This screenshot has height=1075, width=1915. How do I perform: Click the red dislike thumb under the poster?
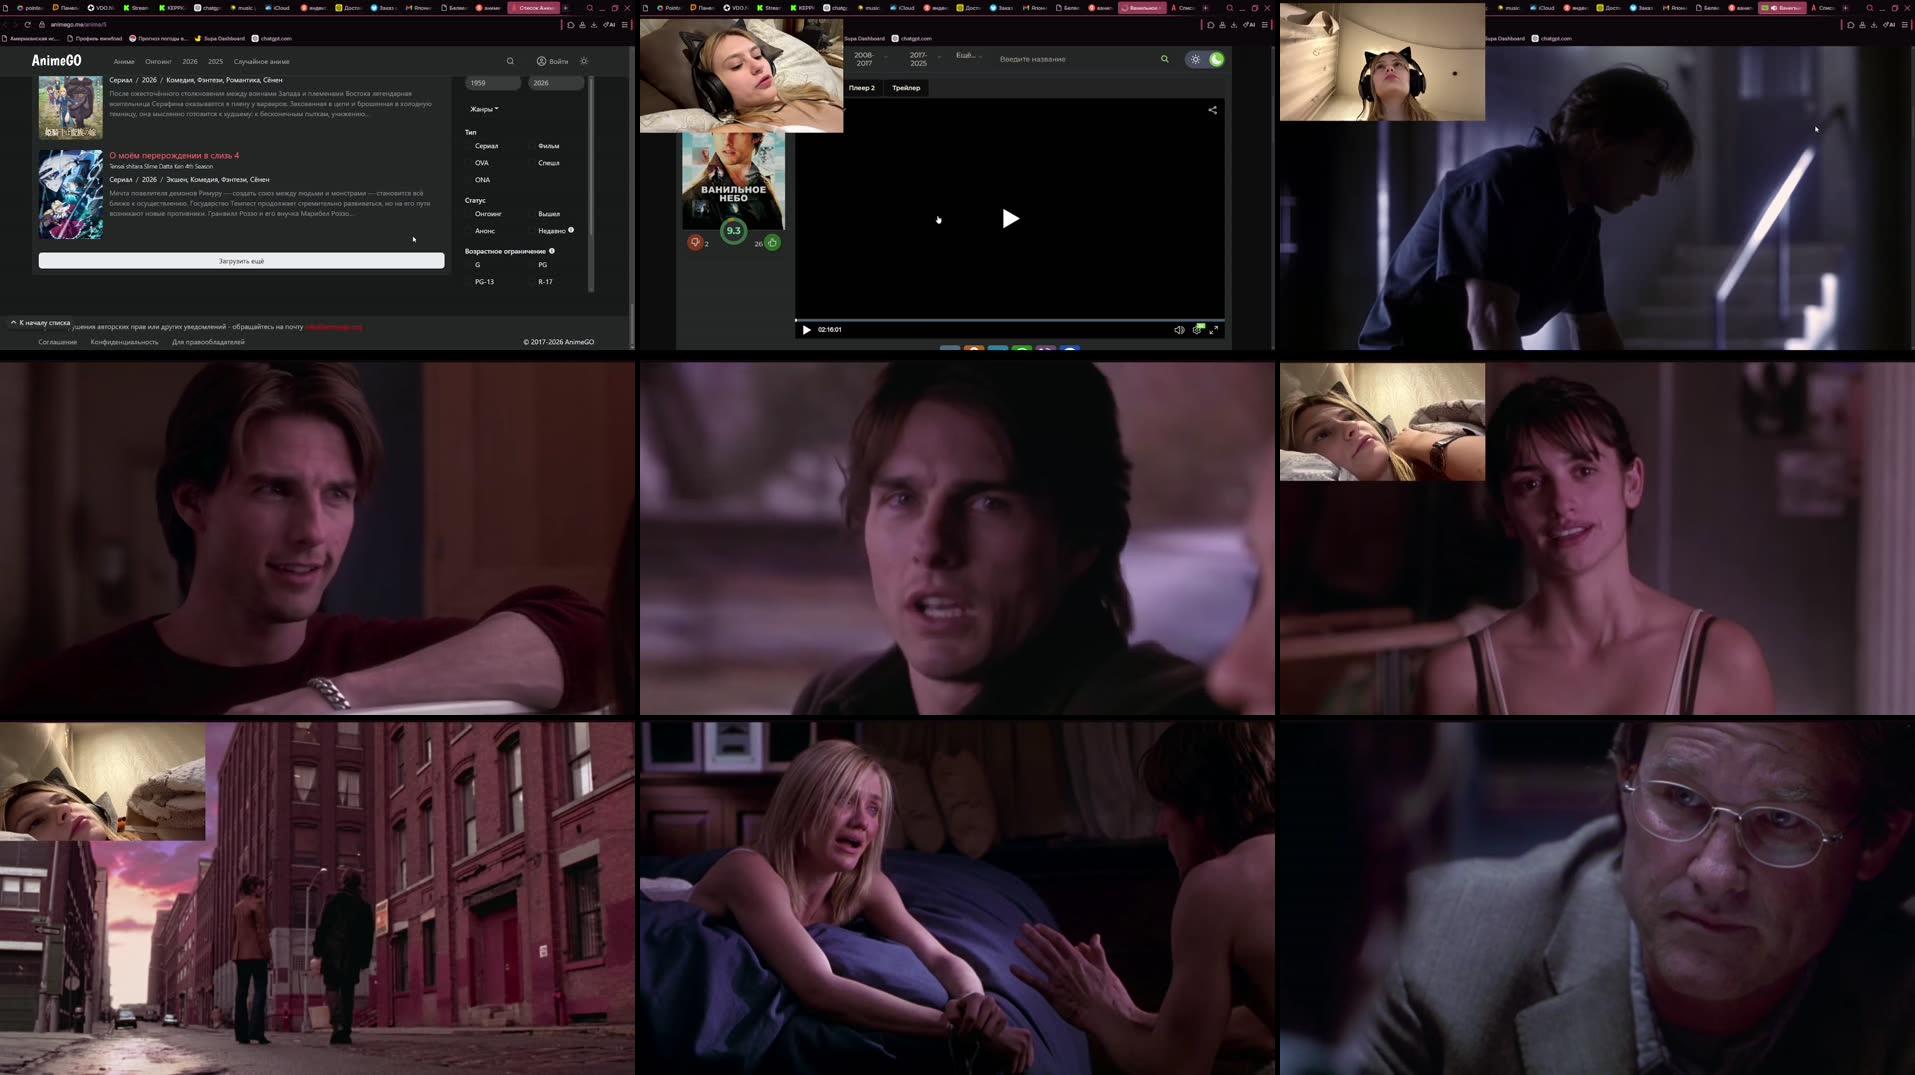coord(695,243)
